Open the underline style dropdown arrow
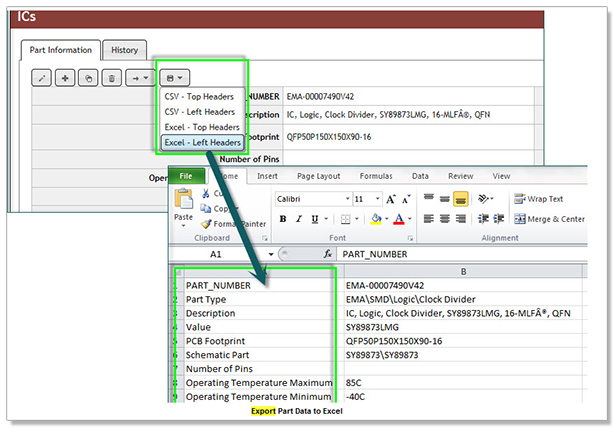The width and height of the screenshot is (615, 428). tap(326, 219)
